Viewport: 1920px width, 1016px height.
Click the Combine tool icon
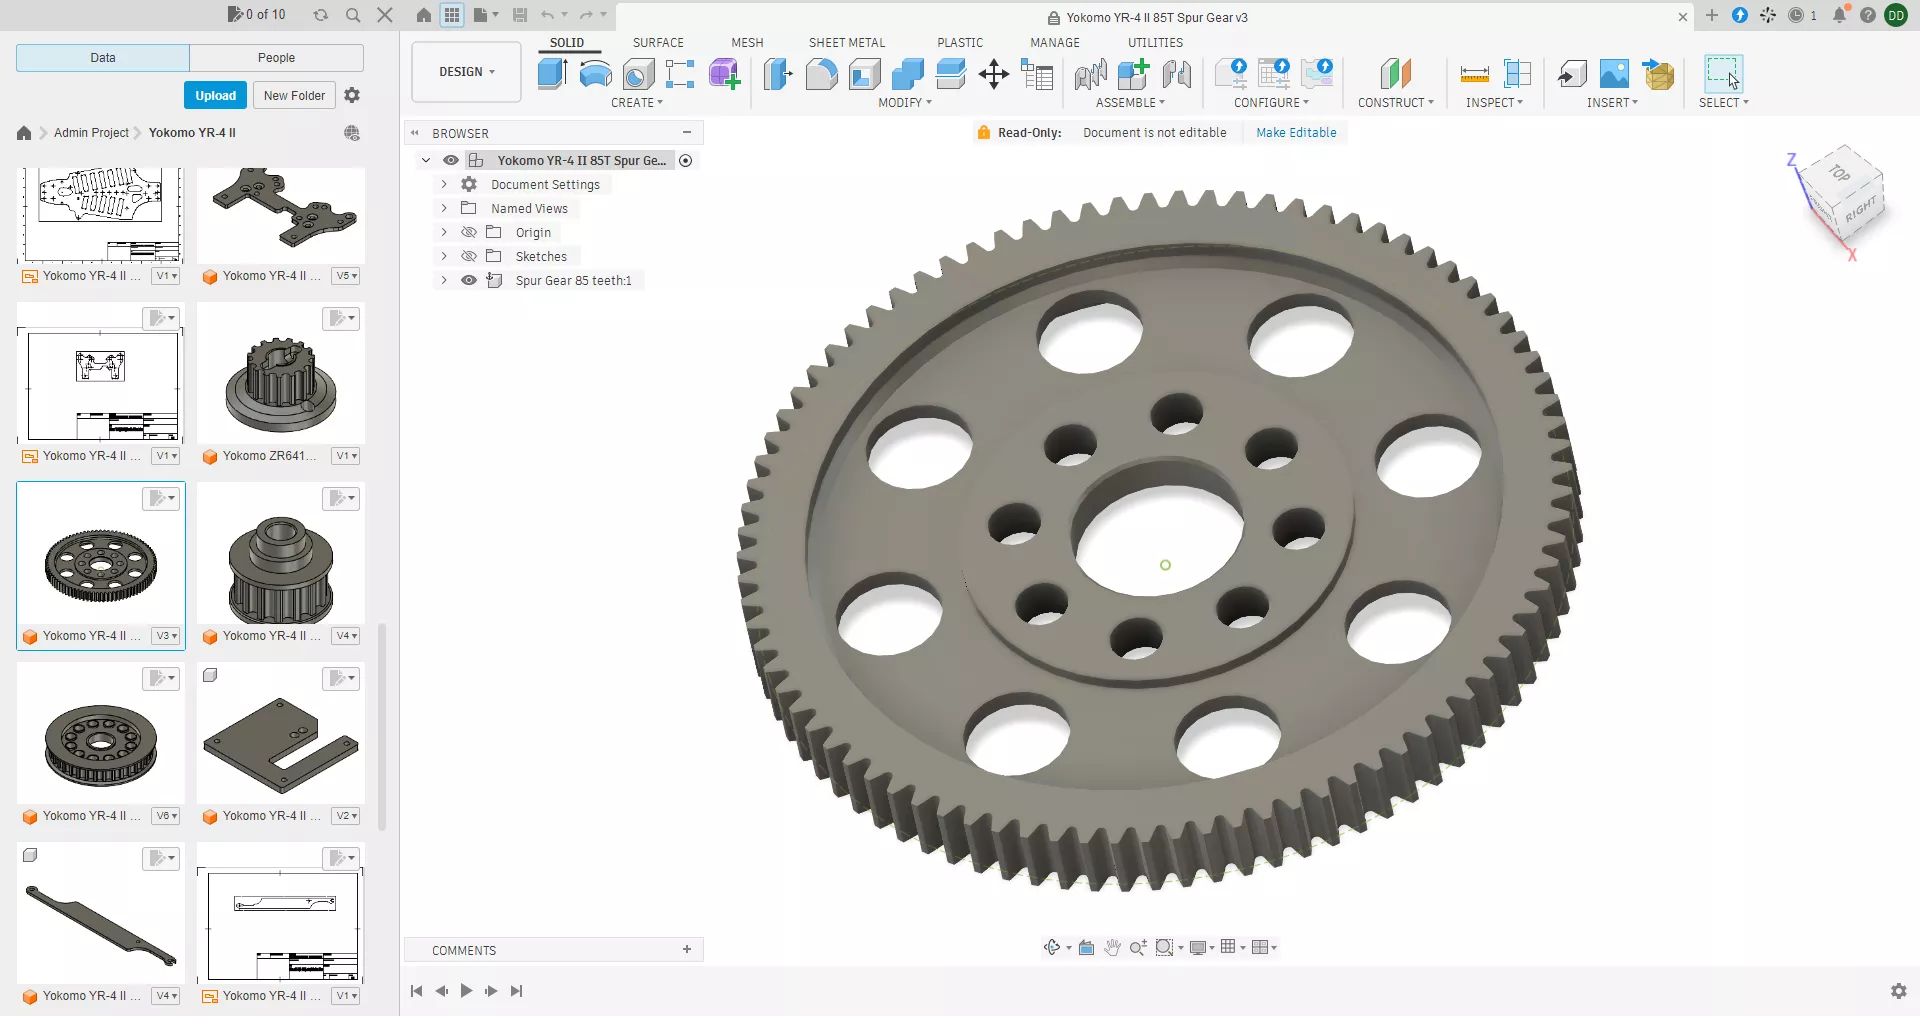pos(907,74)
